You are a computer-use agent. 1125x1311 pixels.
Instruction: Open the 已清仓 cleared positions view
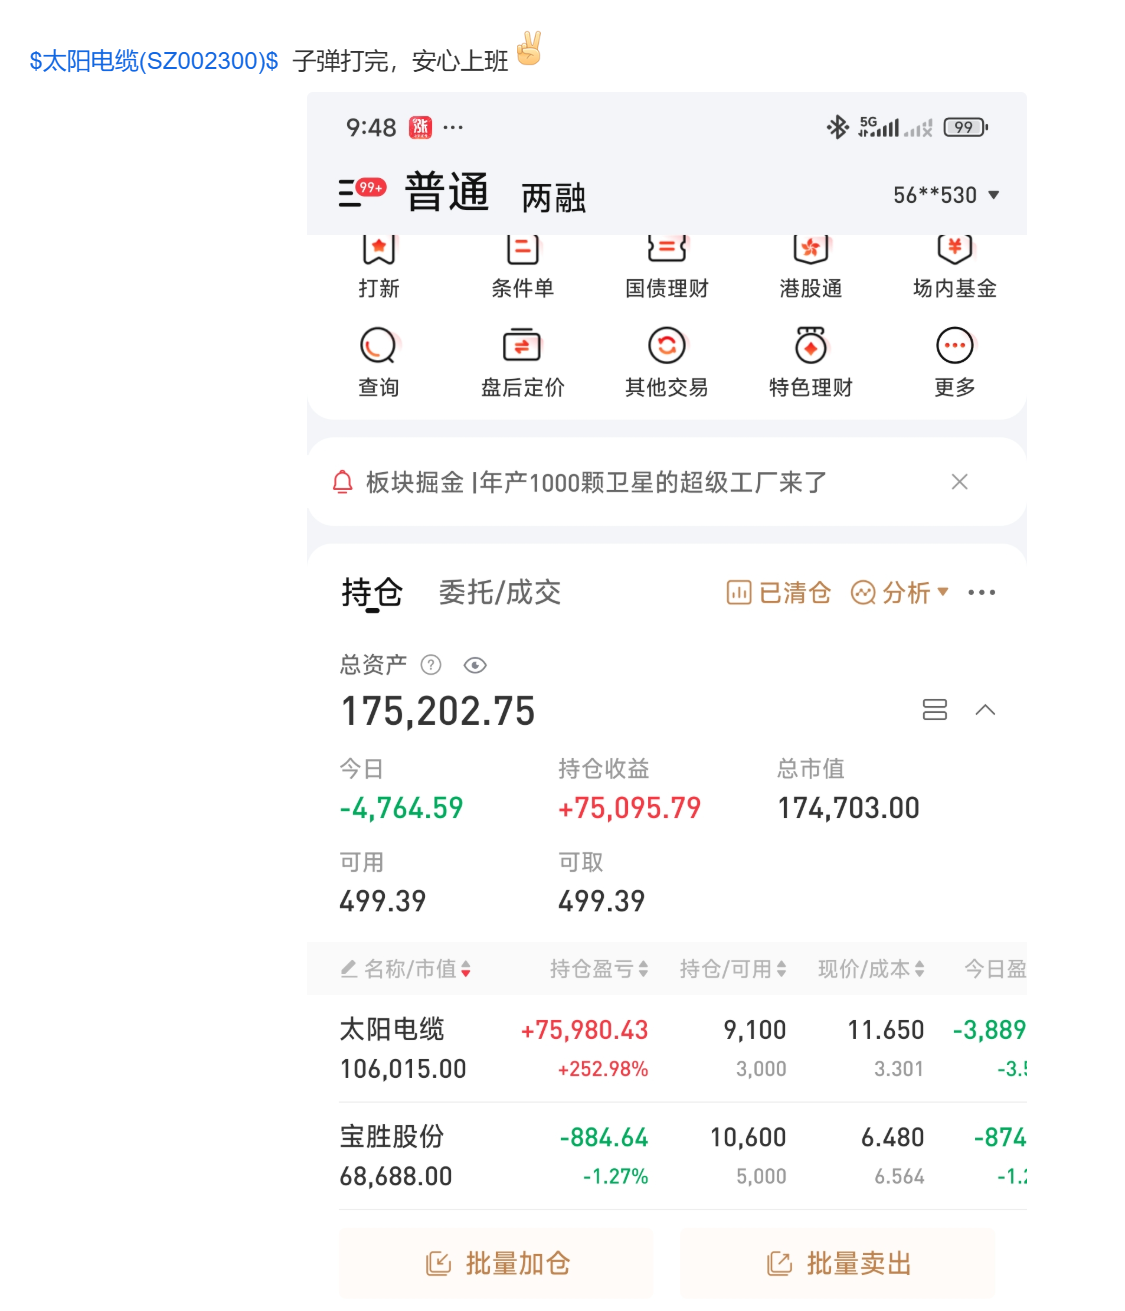[x=779, y=593]
